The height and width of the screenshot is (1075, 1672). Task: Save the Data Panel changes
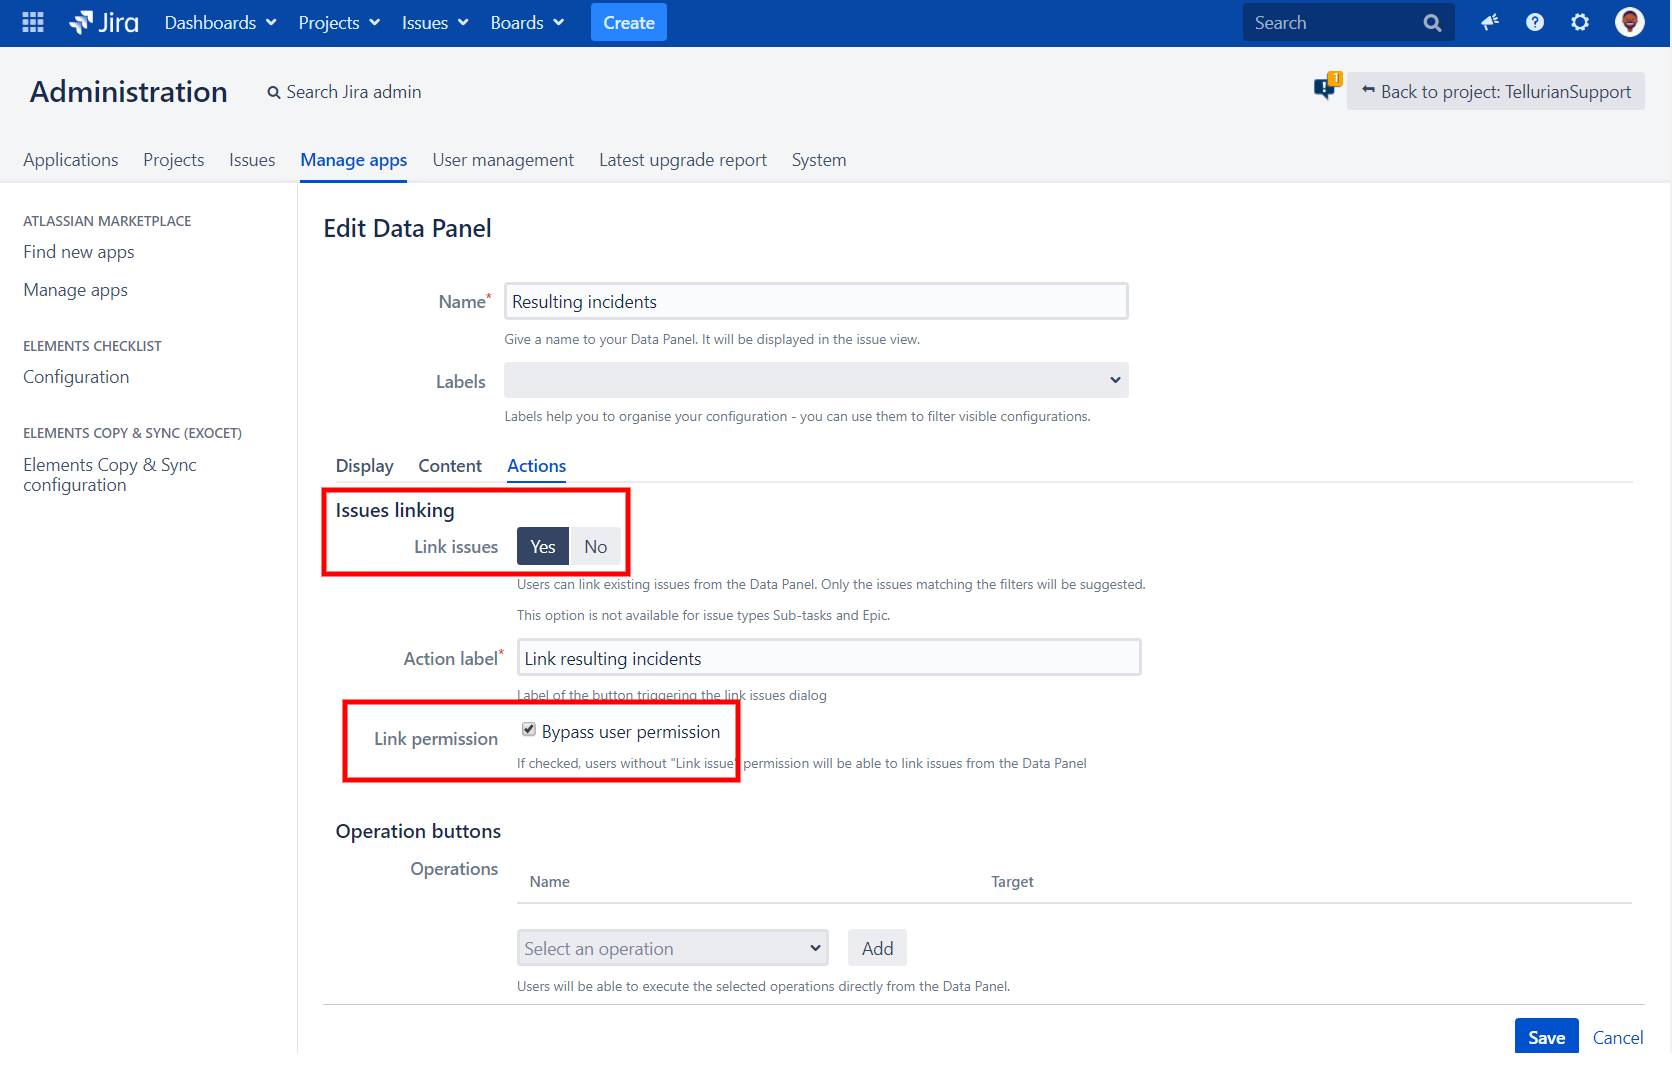(1546, 1037)
